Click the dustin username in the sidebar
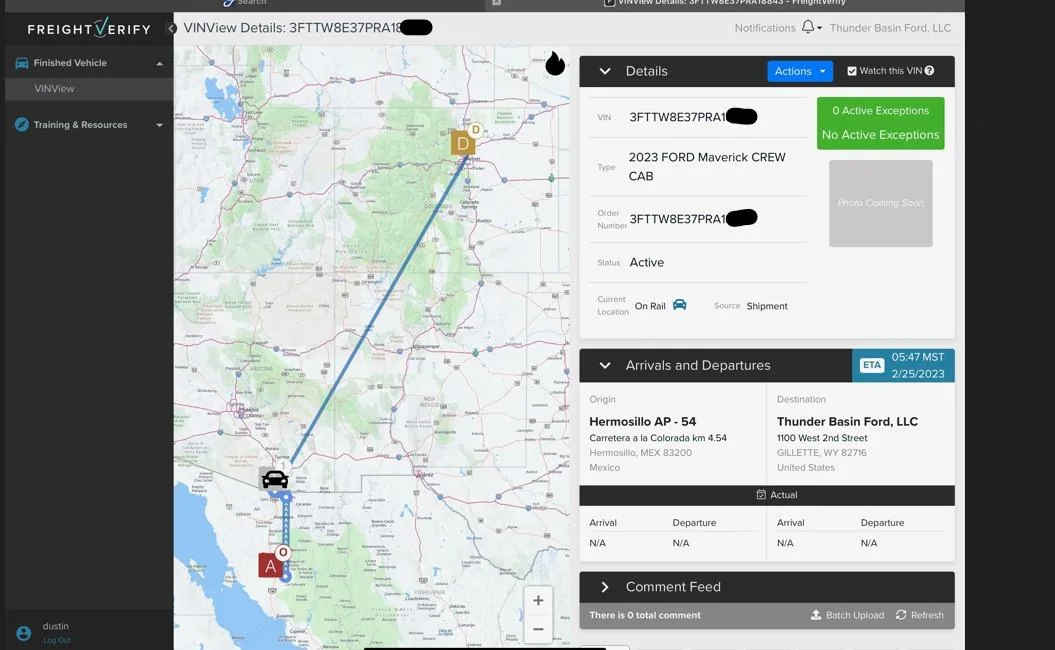This screenshot has width=1055, height=650. coord(56,626)
